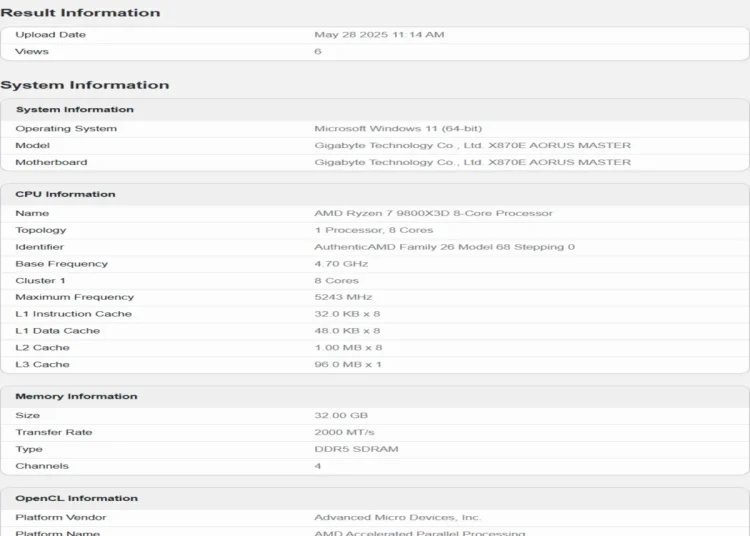Image resolution: width=750 pixels, height=536 pixels.
Task: Select the 'L1 Data Cache' label
Action: pyautogui.click(x=57, y=330)
